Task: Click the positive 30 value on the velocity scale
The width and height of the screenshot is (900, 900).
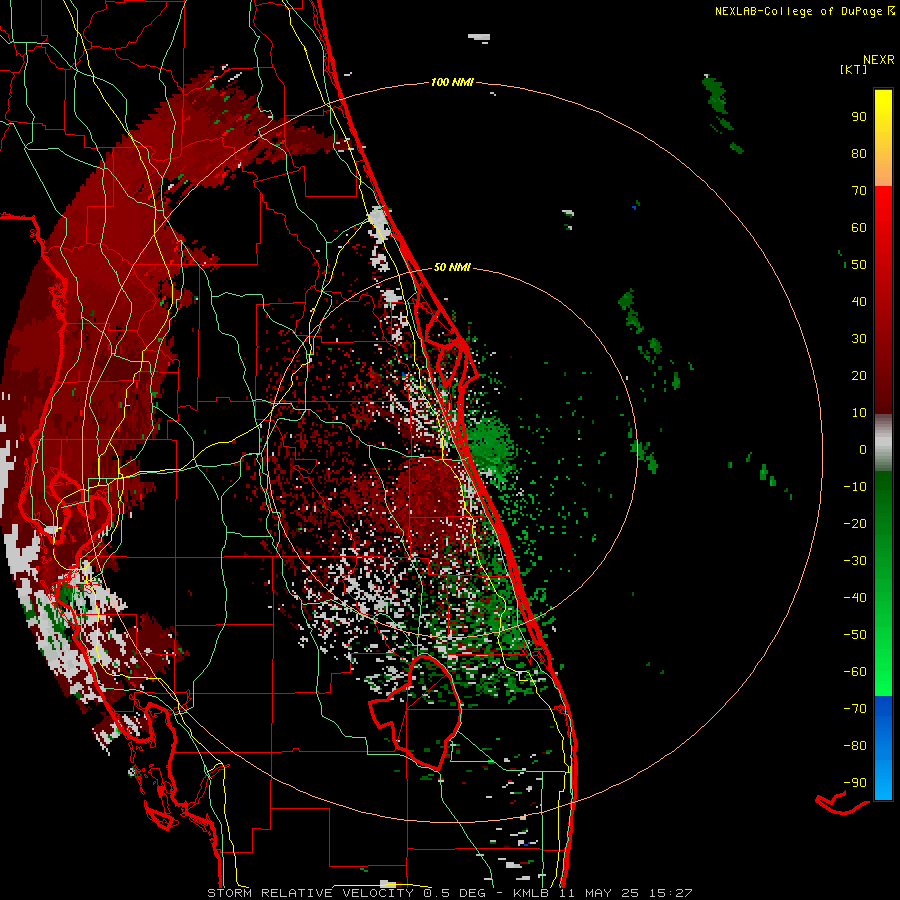Action: click(859, 339)
